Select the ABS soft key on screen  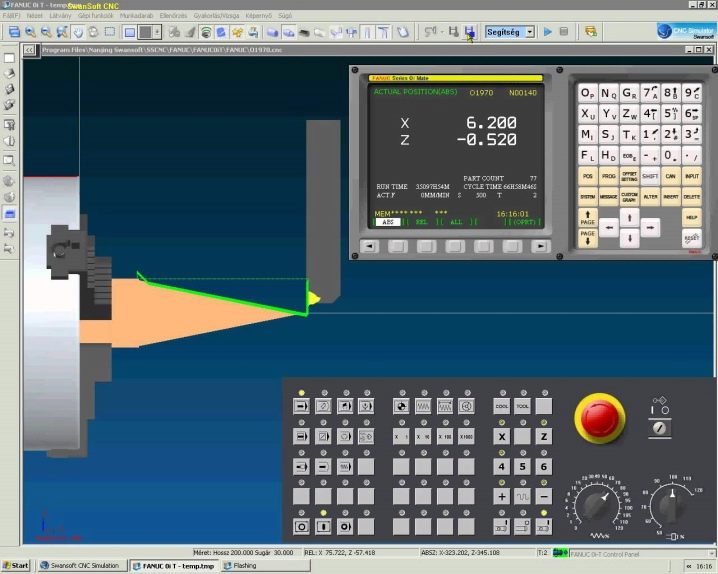click(x=388, y=222)
